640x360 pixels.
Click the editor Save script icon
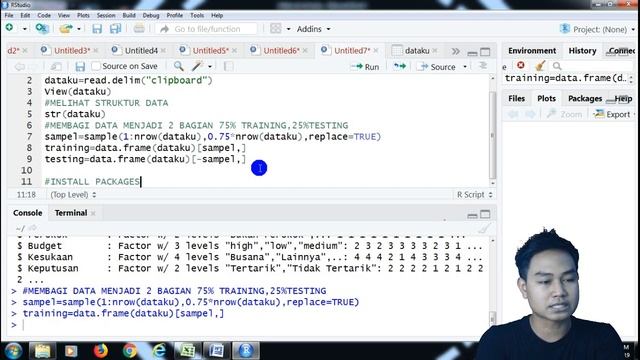pos(80,66)
